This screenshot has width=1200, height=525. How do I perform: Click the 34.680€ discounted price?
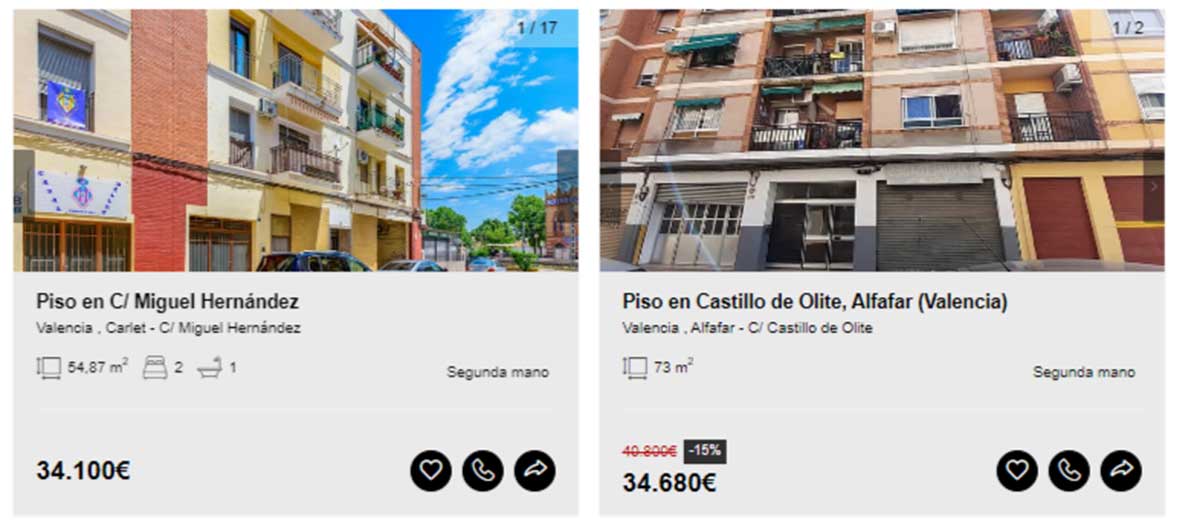(x=669, y=483)
